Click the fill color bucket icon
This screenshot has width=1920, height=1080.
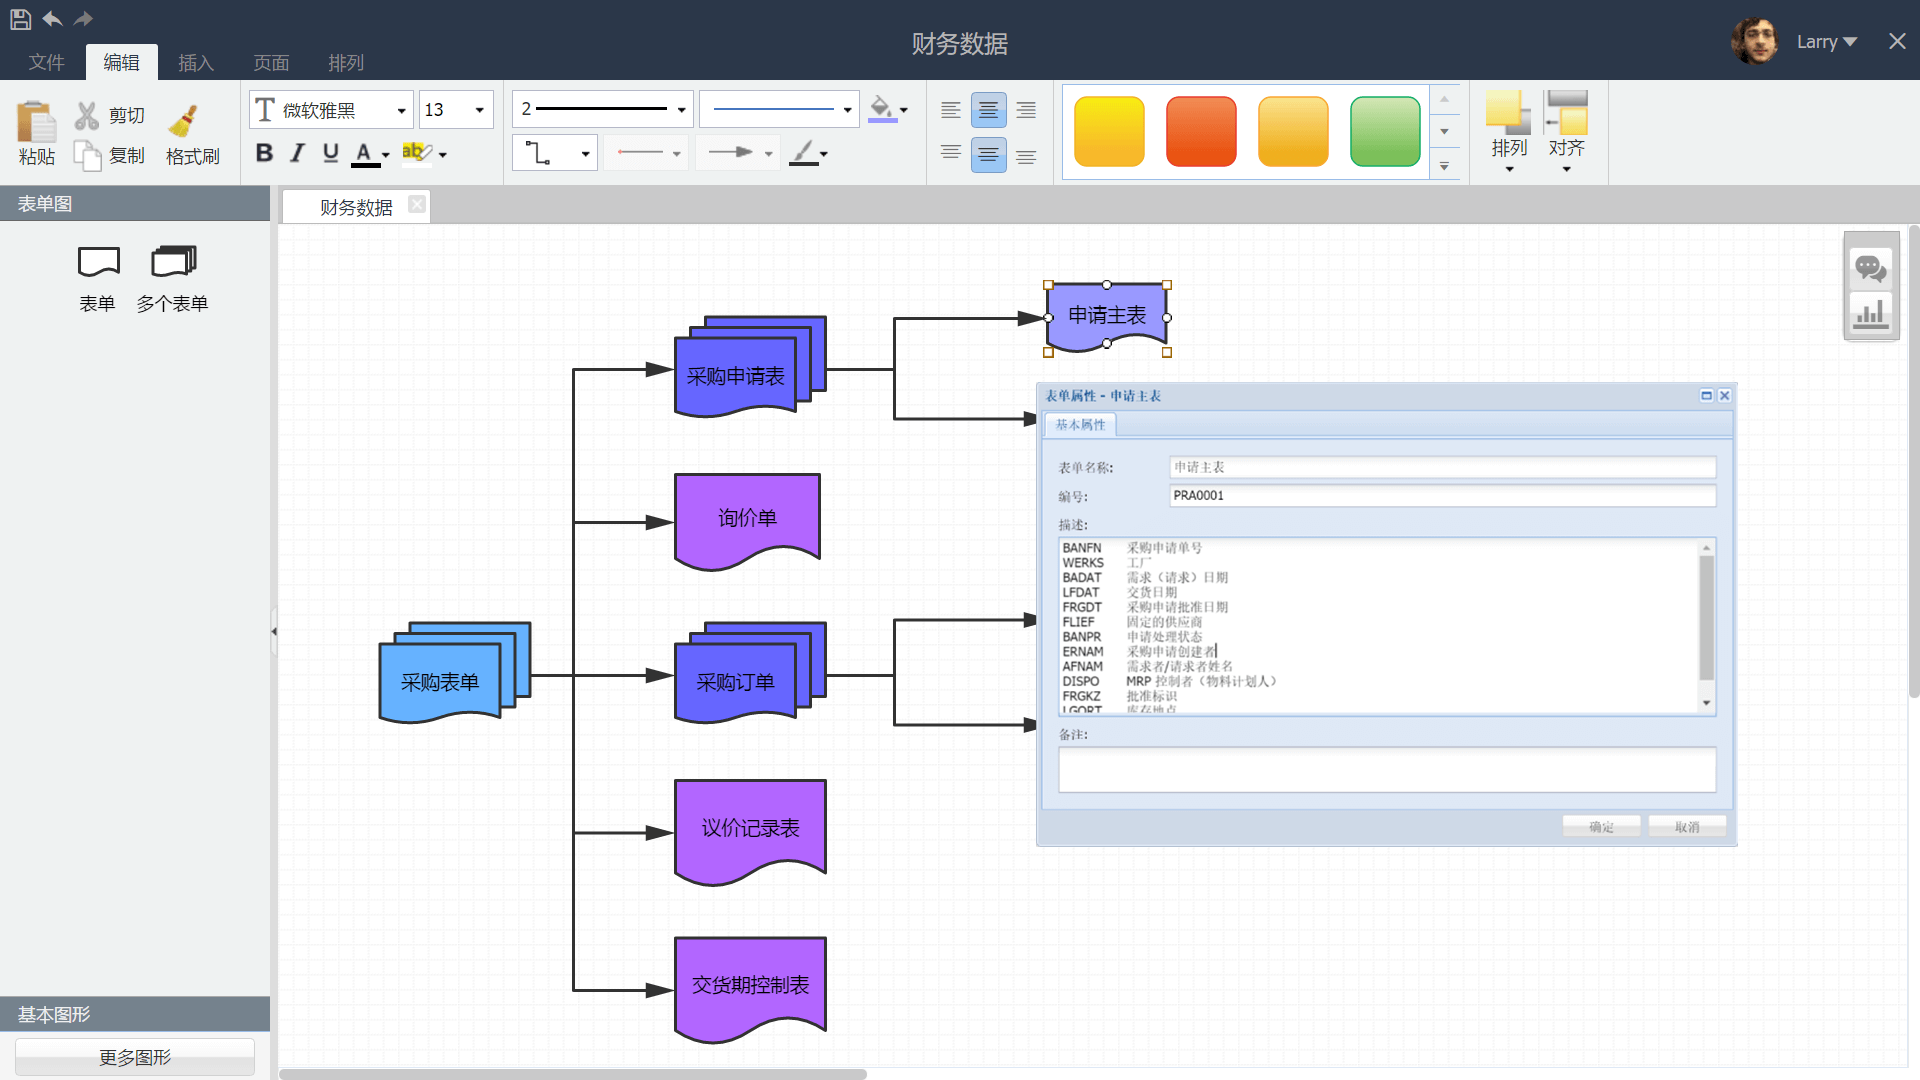pos(880,108)
